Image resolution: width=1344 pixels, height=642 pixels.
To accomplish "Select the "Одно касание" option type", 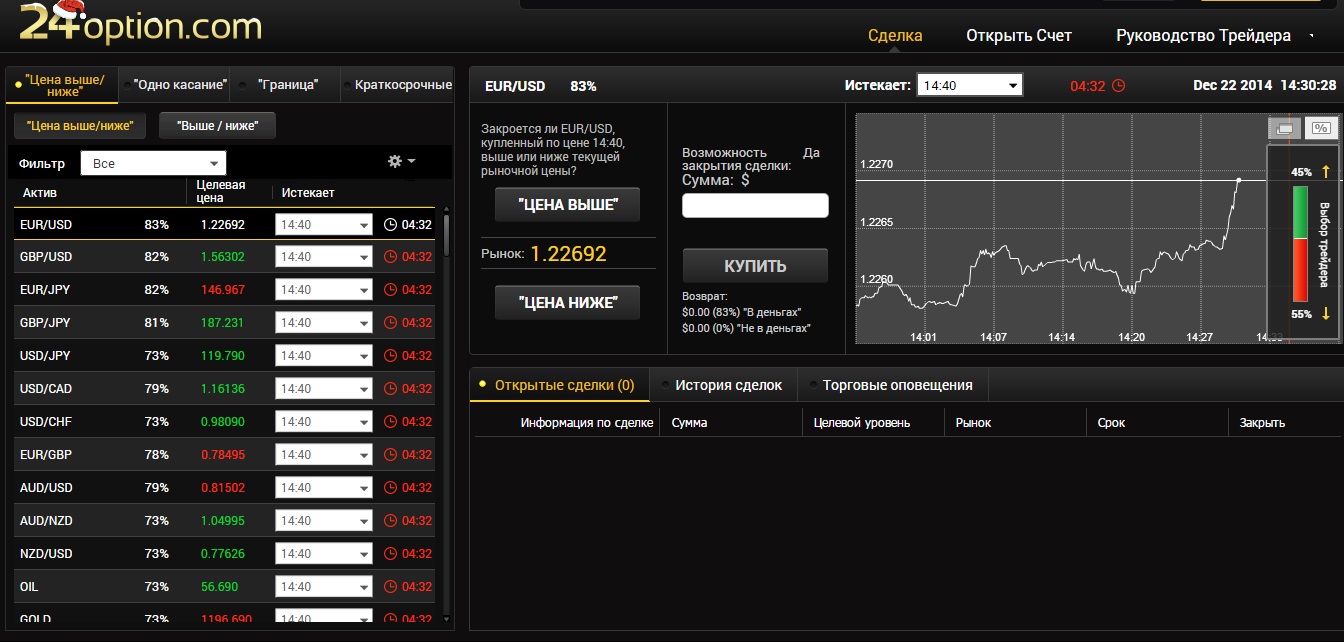I will [x=179, y=85].
